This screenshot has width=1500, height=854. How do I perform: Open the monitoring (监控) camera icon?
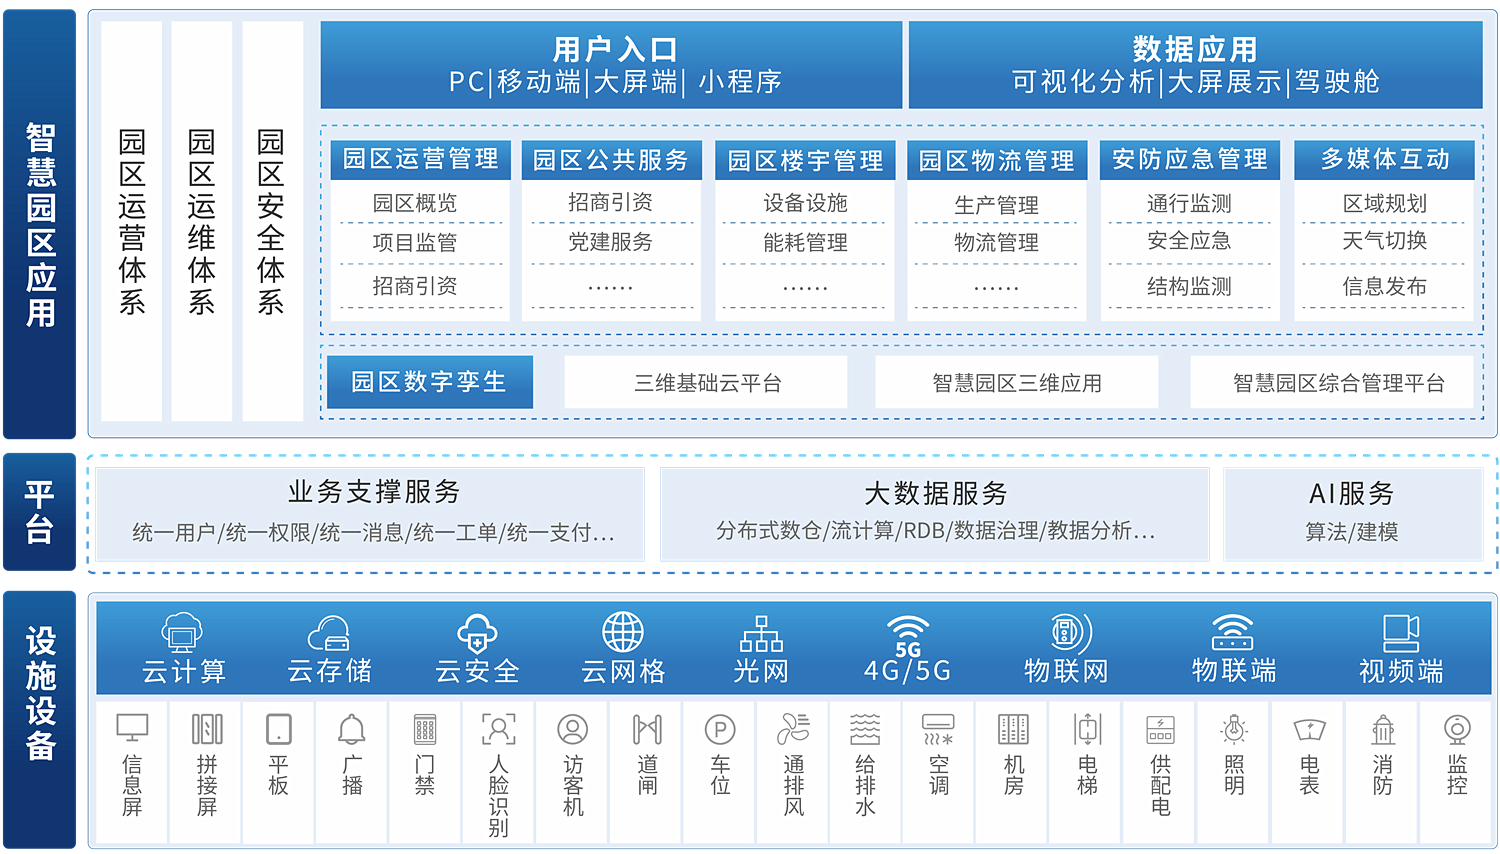coord(1457,729)
